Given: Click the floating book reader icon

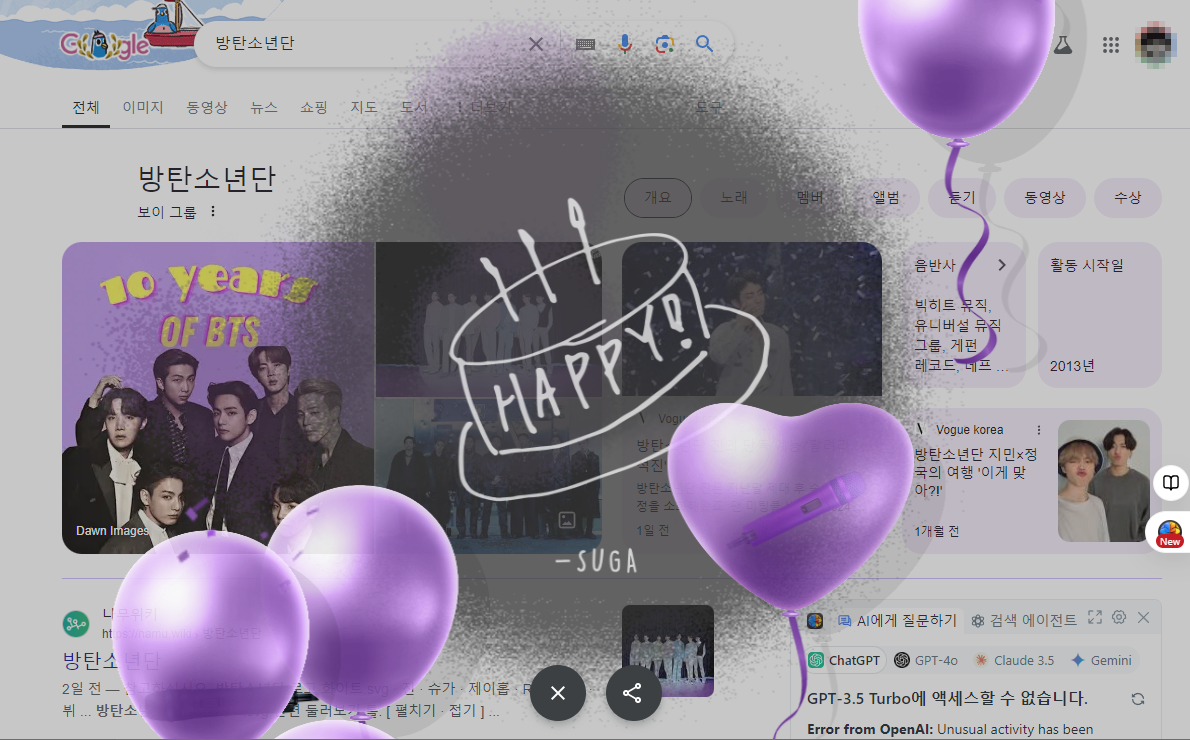Looking at the screenshot, I should (x=1171, y=483).
